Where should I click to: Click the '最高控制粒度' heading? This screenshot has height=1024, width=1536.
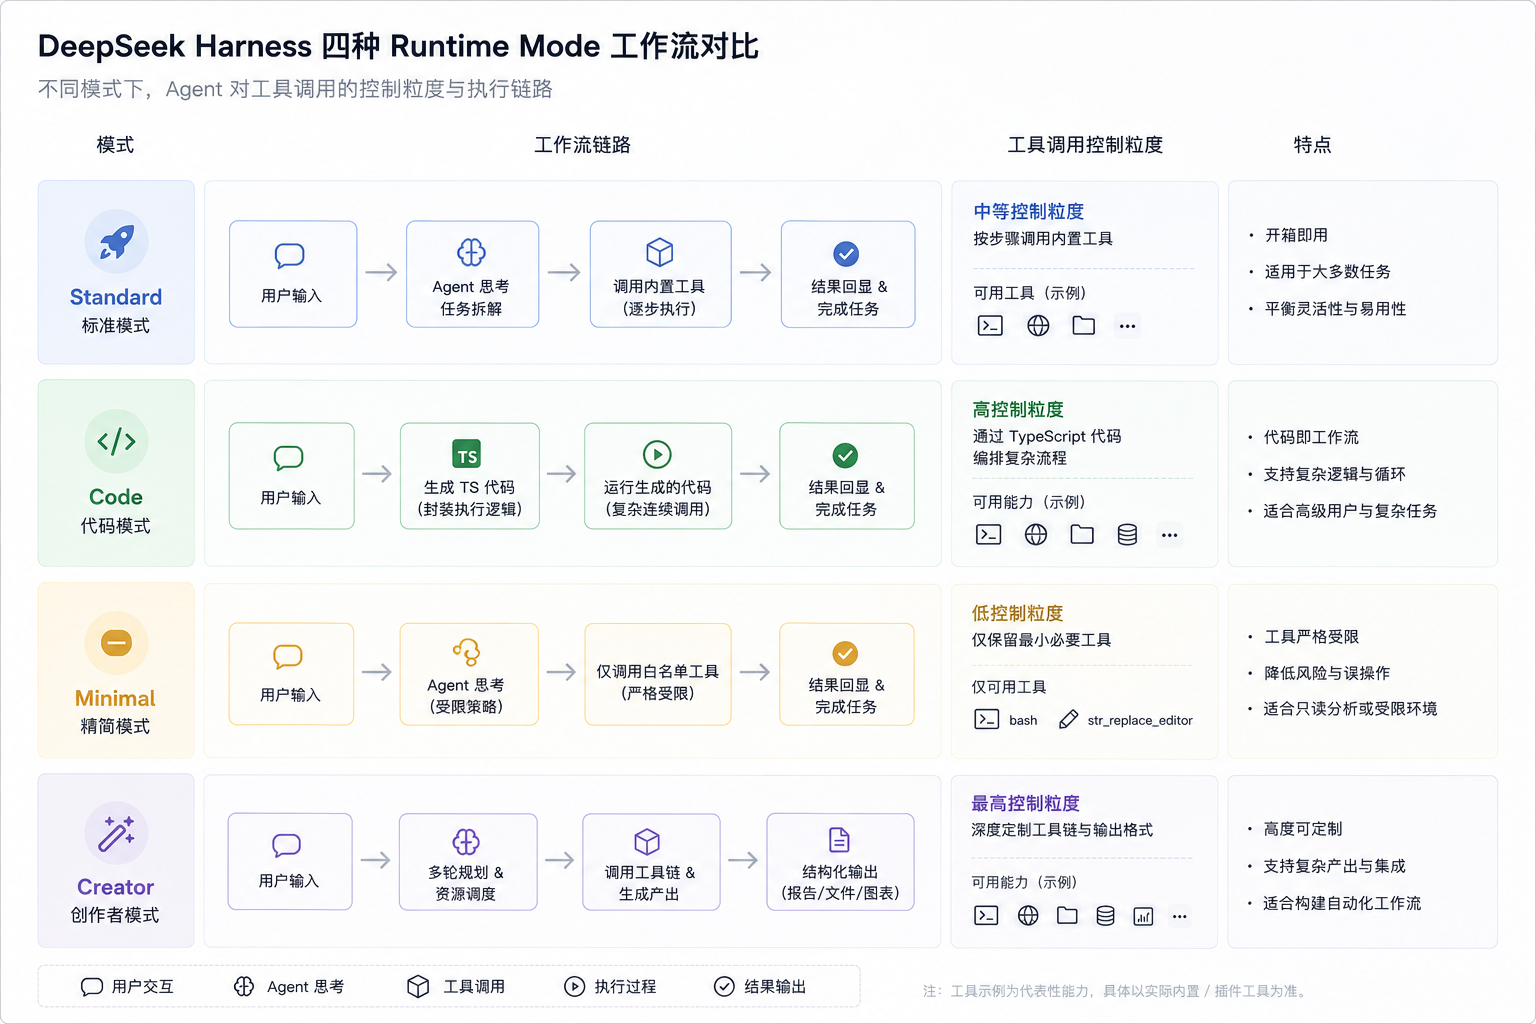[x=1026, y=803]
